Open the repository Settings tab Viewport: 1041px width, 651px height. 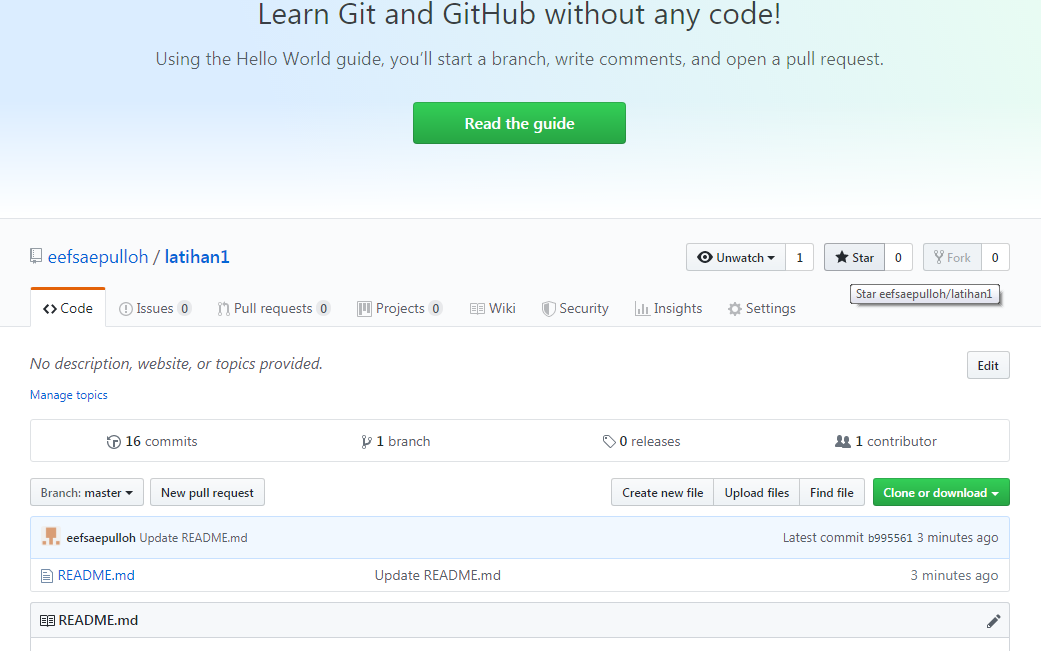click(762, 308)
